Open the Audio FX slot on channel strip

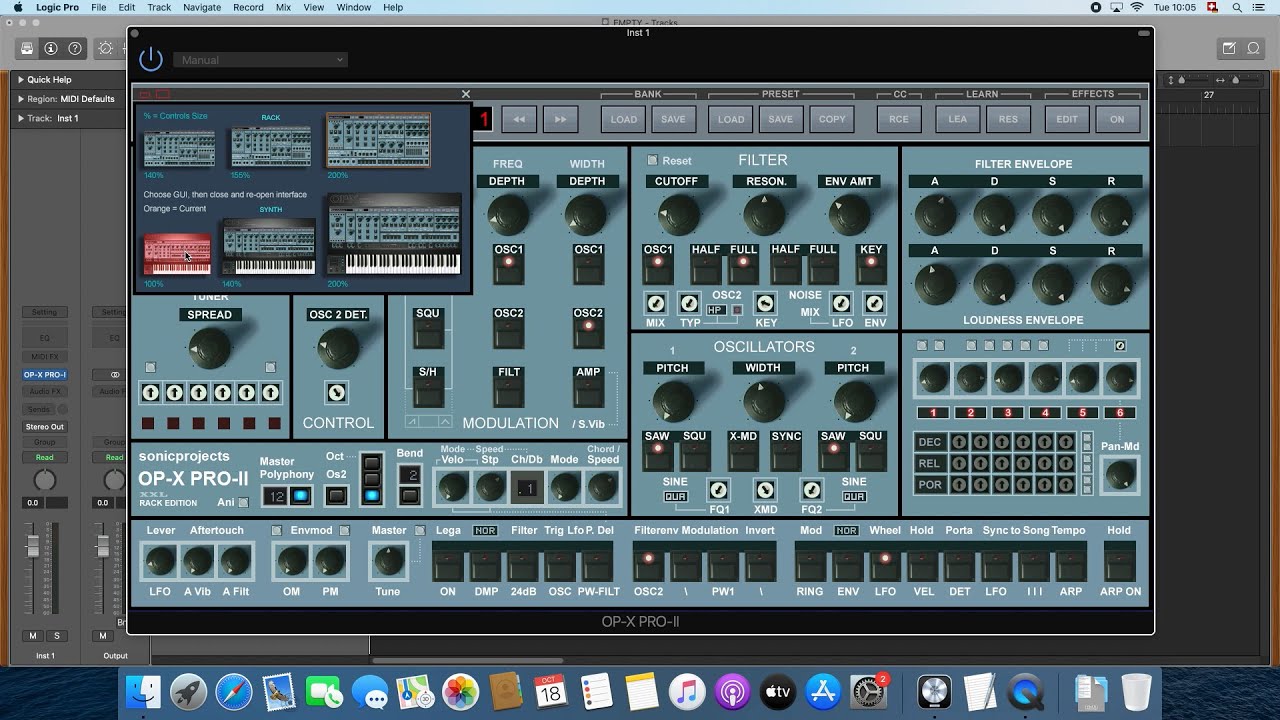pyautogui.click(x=44, y=392)
